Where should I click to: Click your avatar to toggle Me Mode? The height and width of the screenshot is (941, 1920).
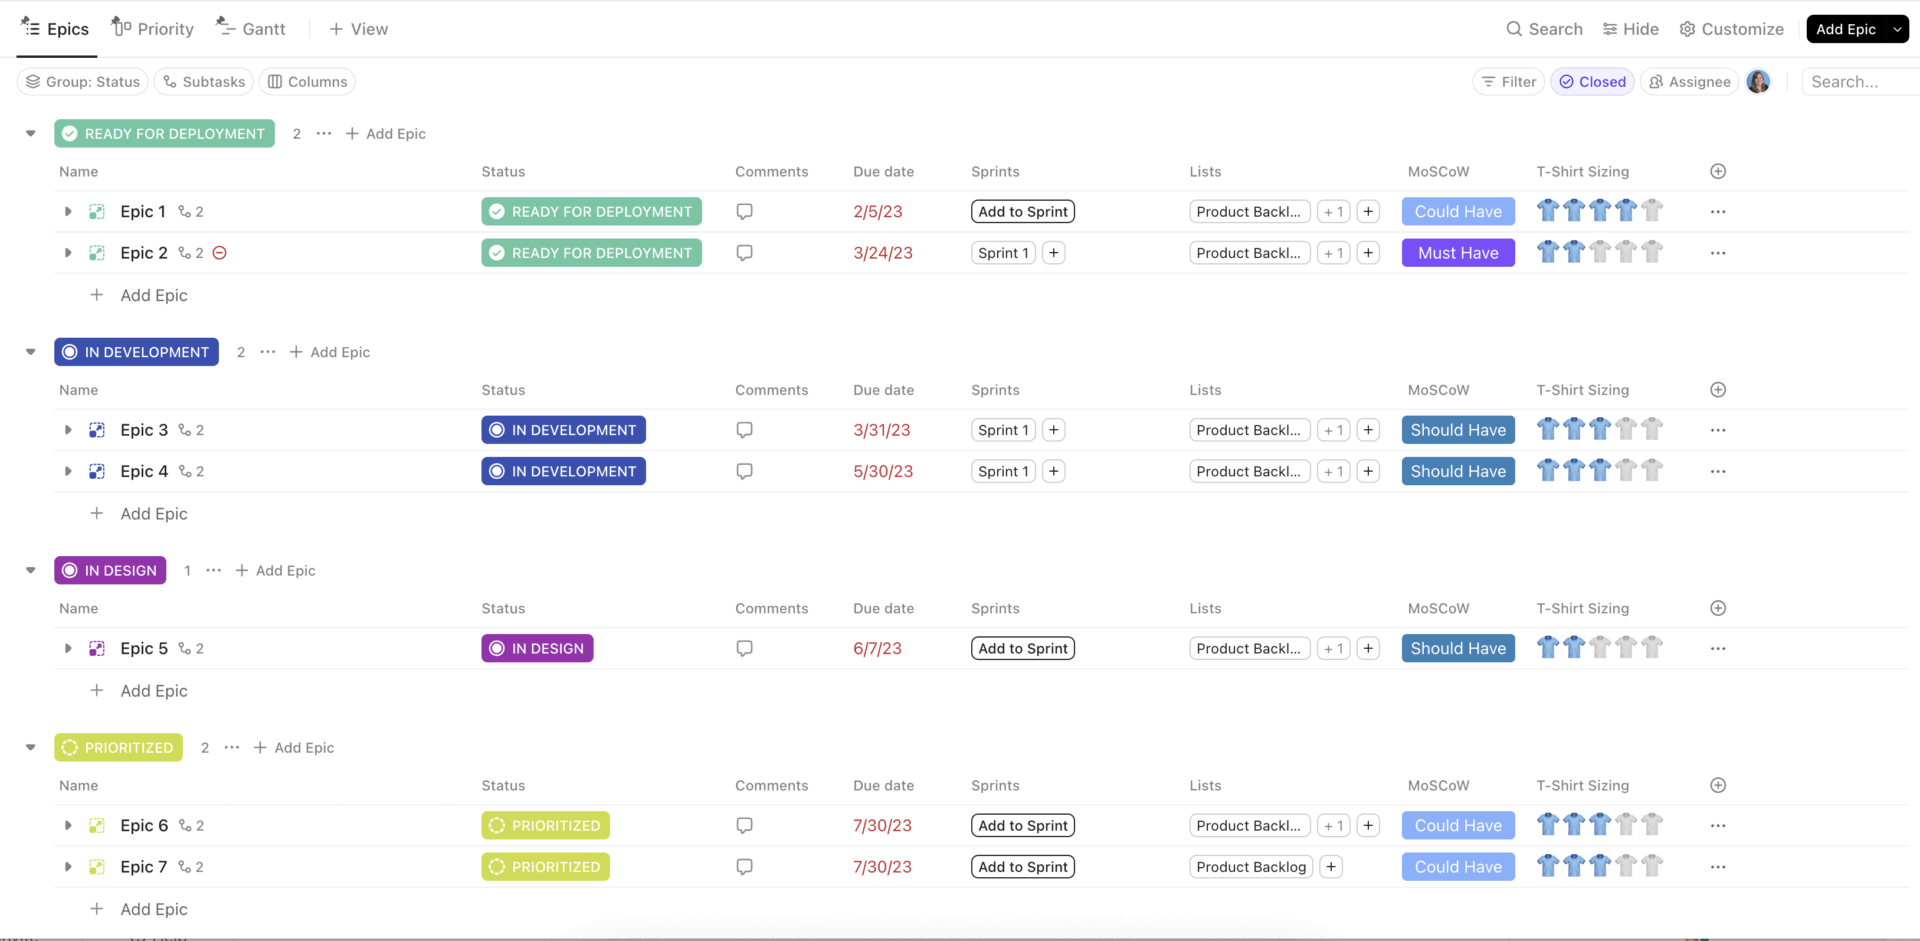tap(1758, 81)
